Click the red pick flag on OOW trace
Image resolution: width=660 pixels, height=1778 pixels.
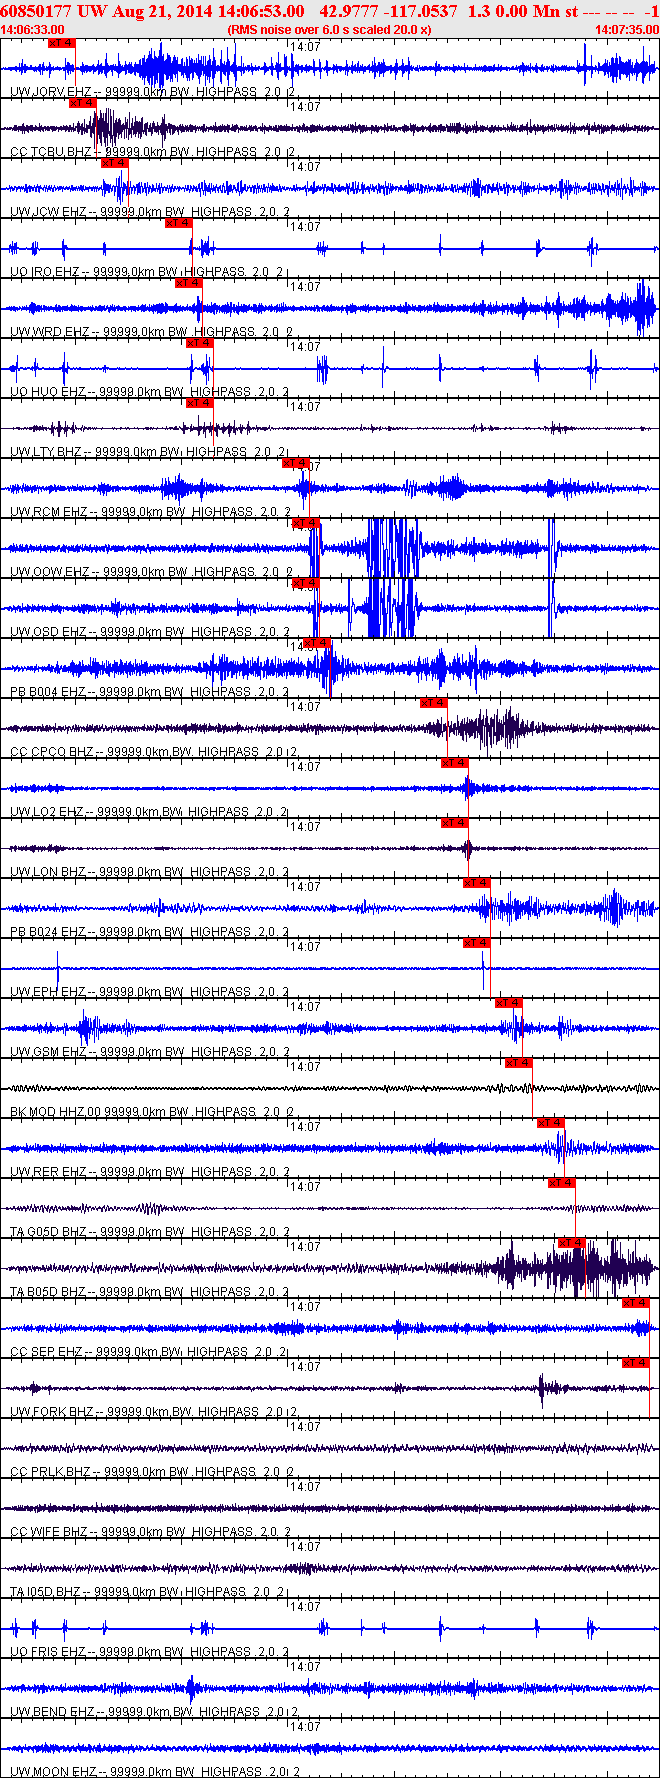pyautogui.click(x=306, y=523)
